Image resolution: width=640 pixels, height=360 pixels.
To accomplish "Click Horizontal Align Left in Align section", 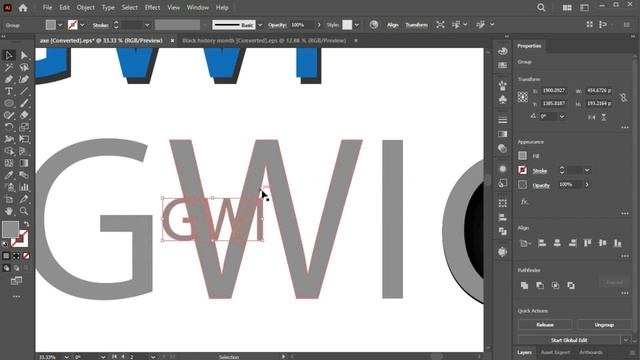I will [542, 243].
